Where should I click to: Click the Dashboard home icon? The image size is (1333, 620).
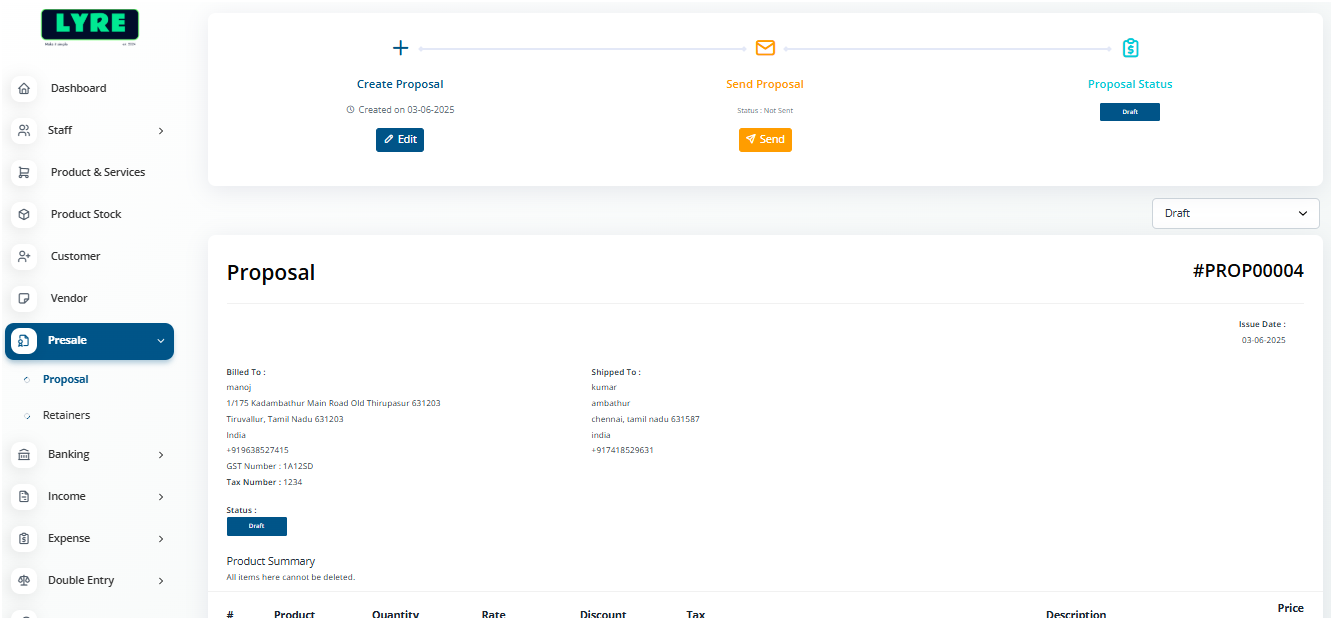point(25,88)
